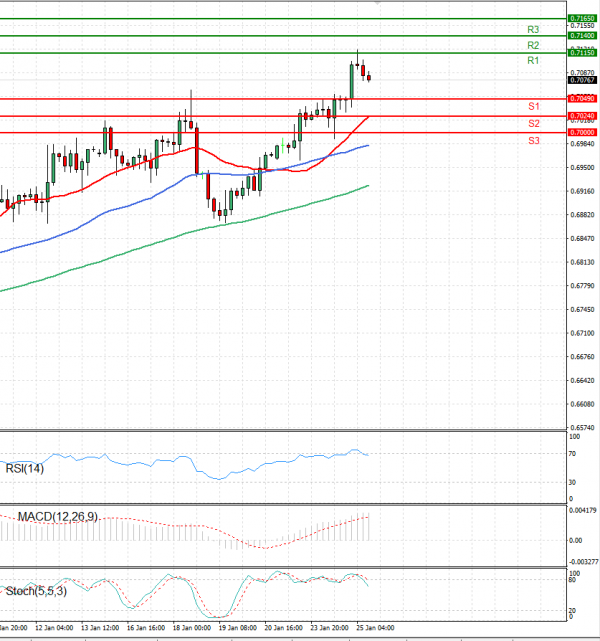Click the 23 Jan 20:00 time label
Image resolution: width=600 pixels, height=641 pixels.
click(x=329, y=628)
